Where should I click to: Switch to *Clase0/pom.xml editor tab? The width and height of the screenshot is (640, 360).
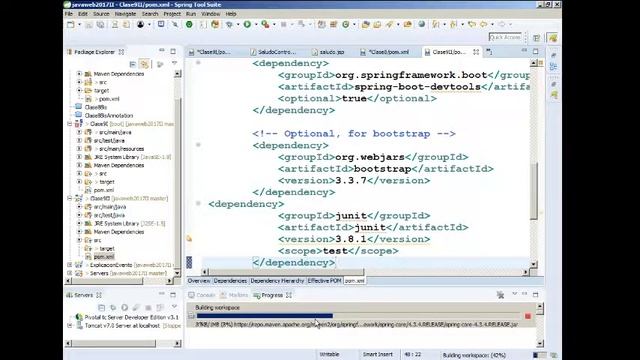(384, 52)
